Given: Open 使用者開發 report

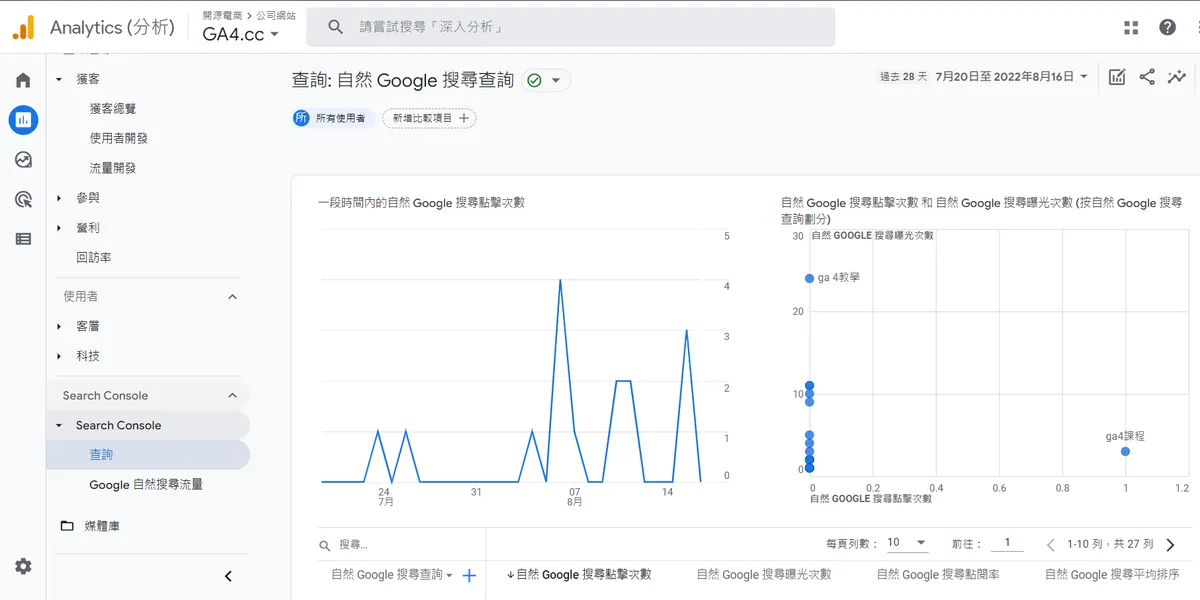Looking at the screenshot, I should (x=119, y=138).
